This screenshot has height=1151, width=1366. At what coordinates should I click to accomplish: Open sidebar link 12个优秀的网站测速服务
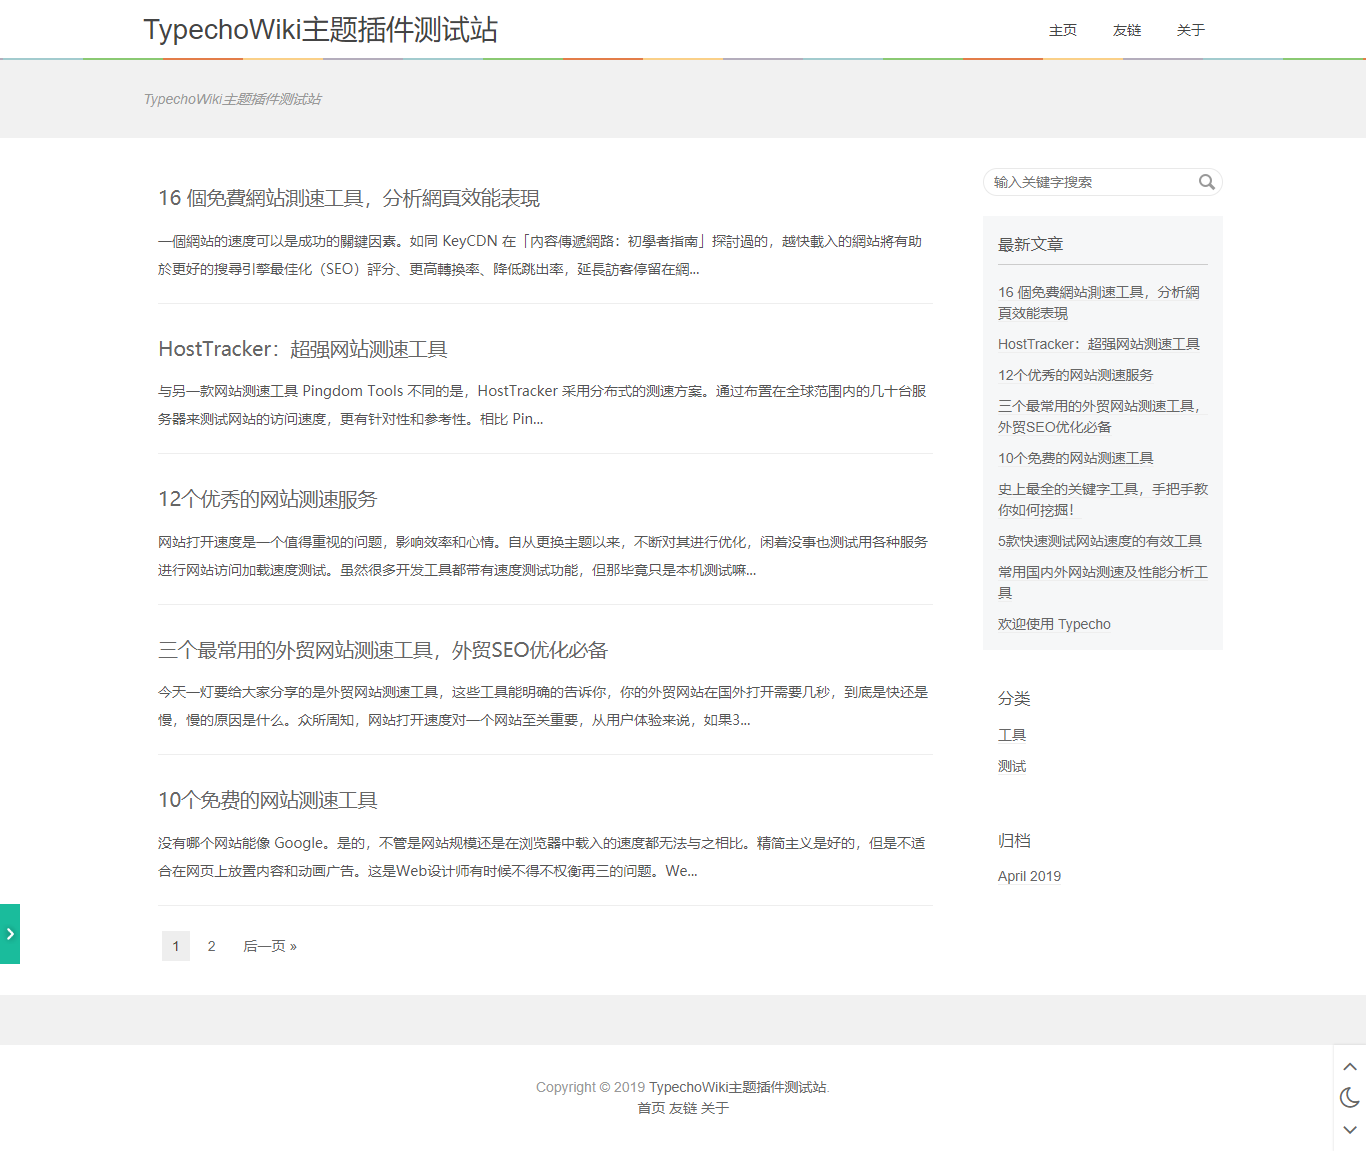pos(1076,375)
